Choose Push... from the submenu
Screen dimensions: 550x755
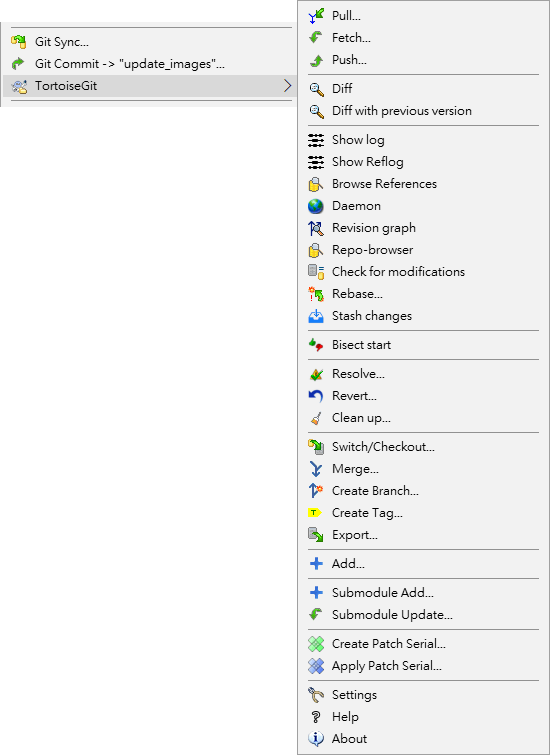pos(424,60)
